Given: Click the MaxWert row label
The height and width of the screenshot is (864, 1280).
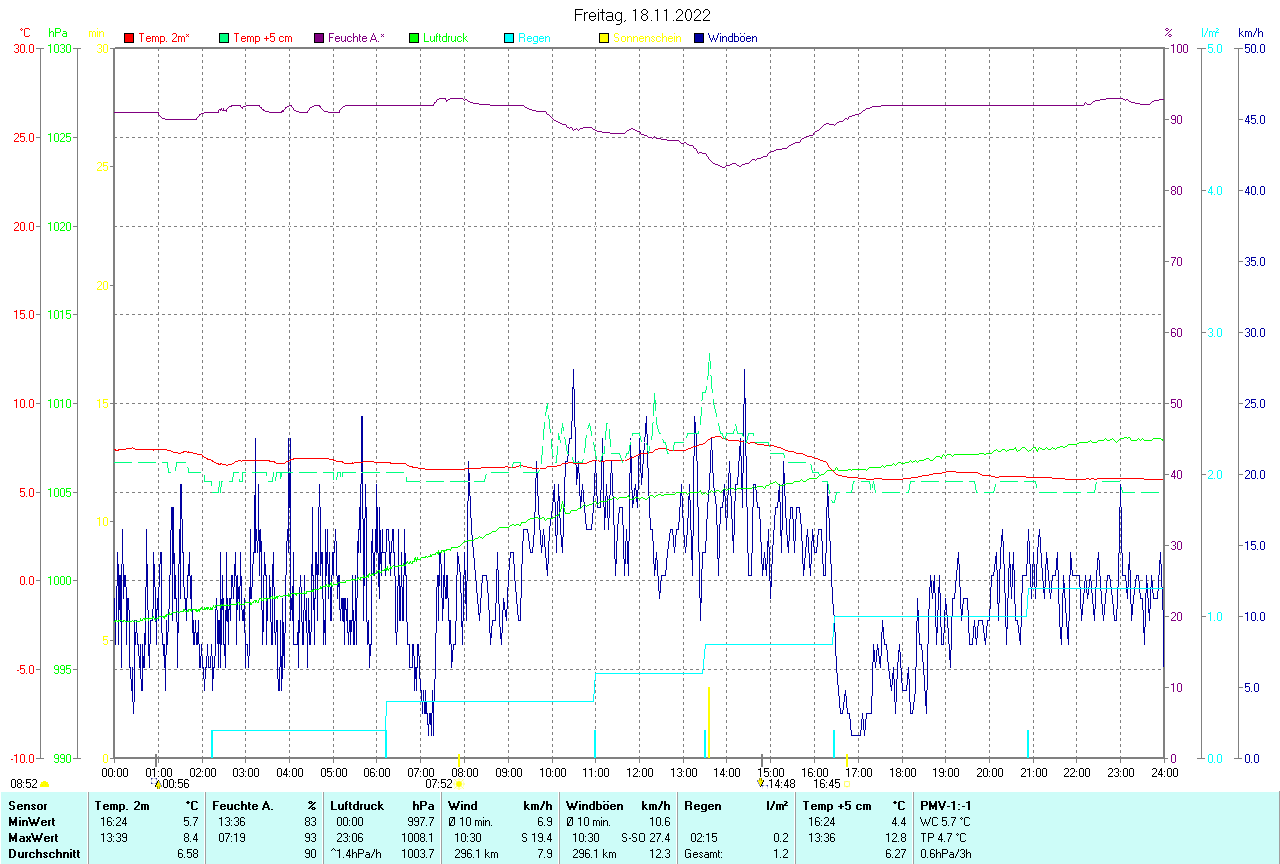Looking at the screenshot, I should point(32,838).
